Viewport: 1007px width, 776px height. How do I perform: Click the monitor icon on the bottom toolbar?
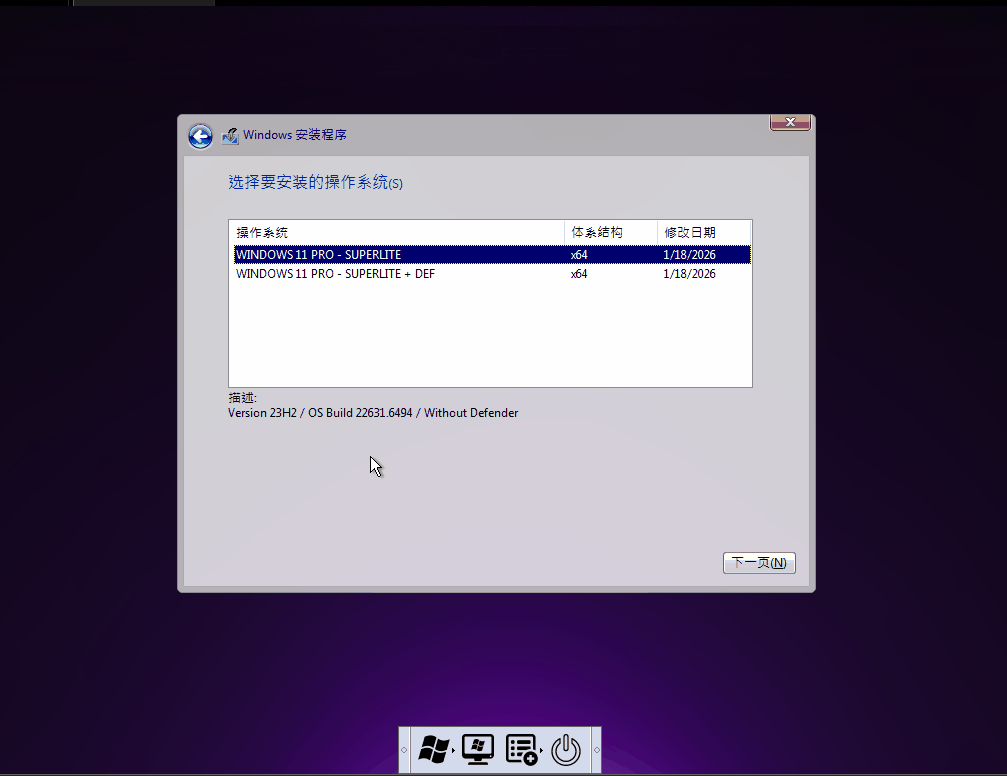click(477, 749)
